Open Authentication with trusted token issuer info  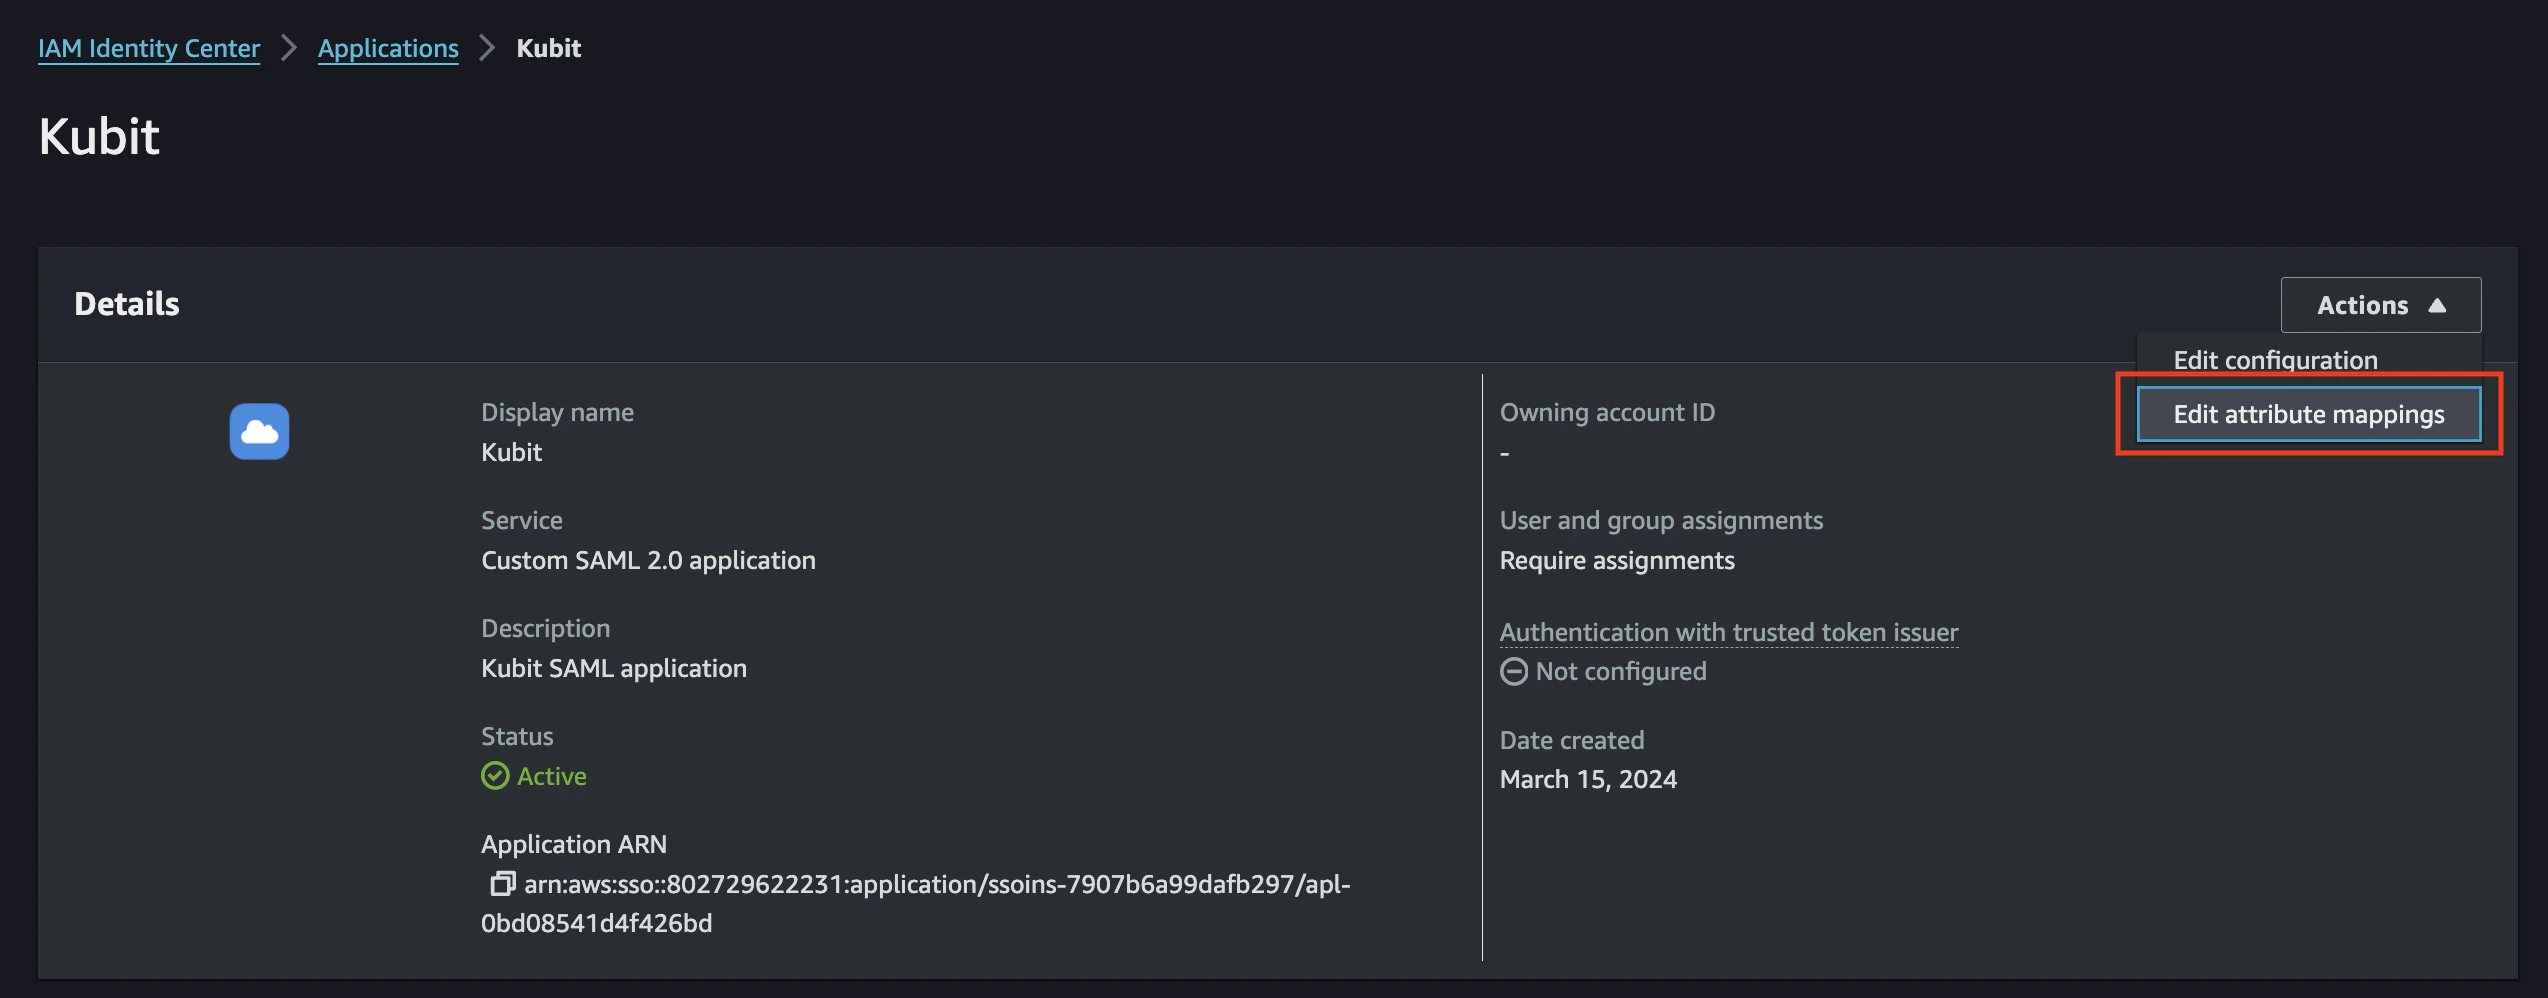point(1728,632)
